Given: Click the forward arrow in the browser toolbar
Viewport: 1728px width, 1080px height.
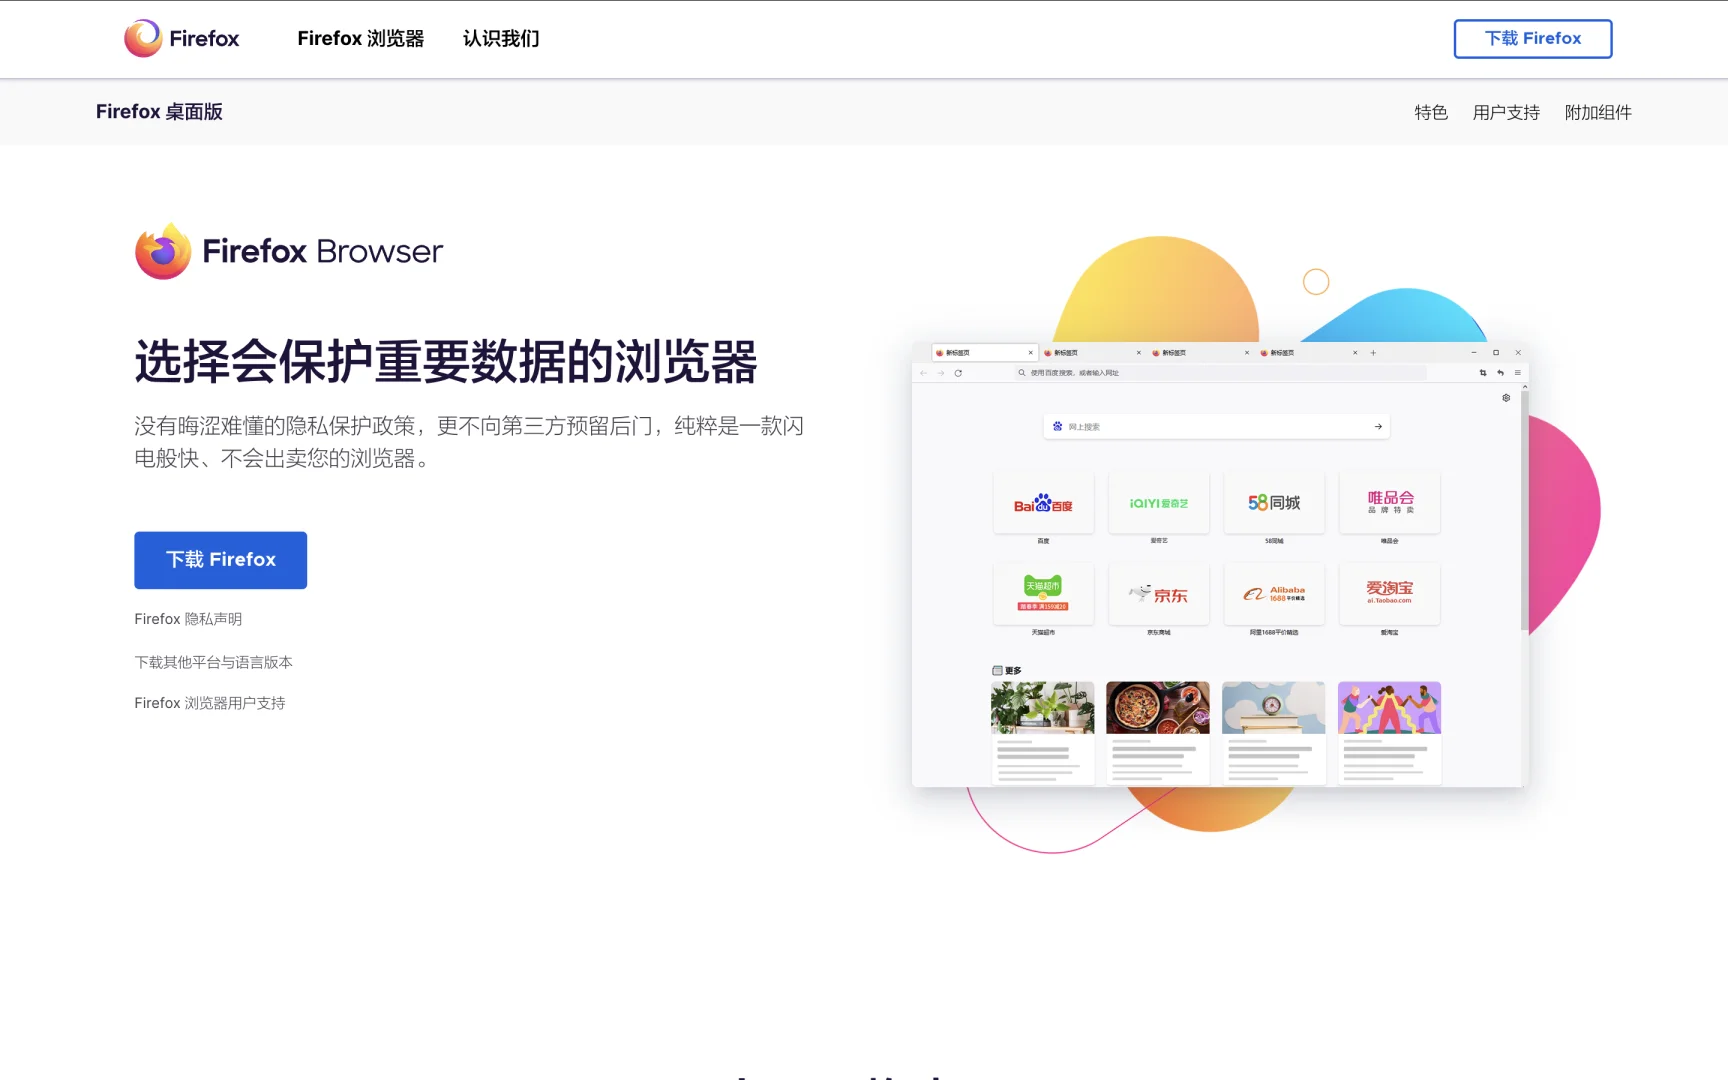Looking at the screenshot, I should pyautogui.click(x=939, y=372).
